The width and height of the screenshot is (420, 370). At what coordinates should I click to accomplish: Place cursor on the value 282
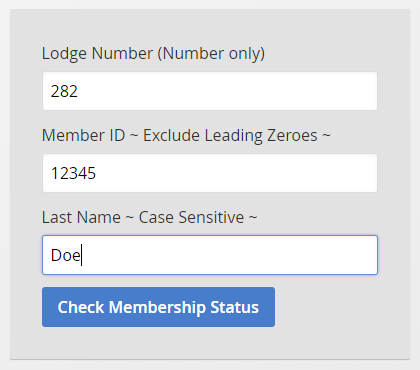pyautogui.click(x=64, y=91)
